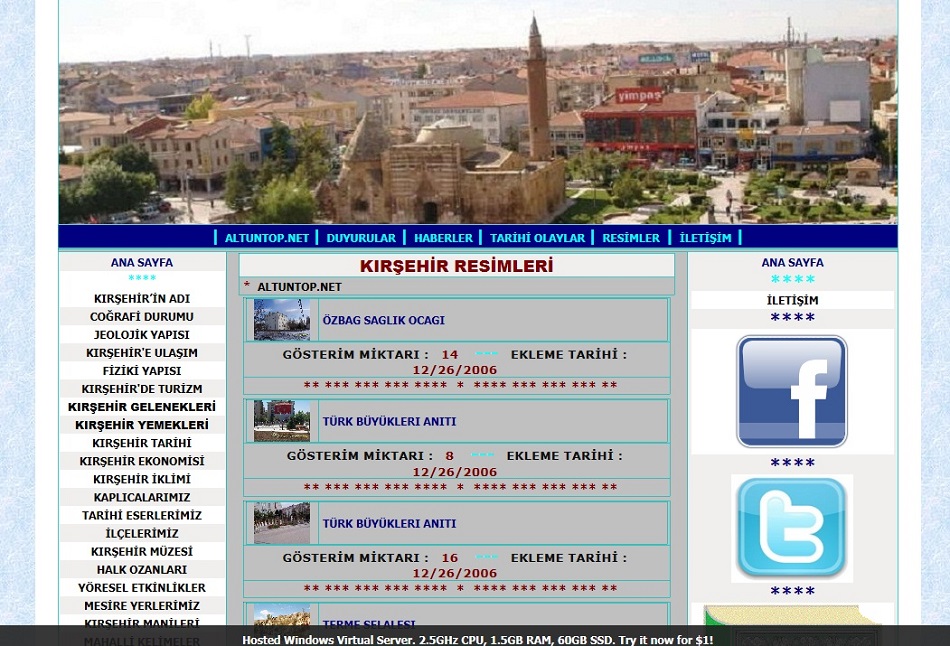
Task: Go to COĞRAFİ DURUMU
Action: (x=142, y=317)
